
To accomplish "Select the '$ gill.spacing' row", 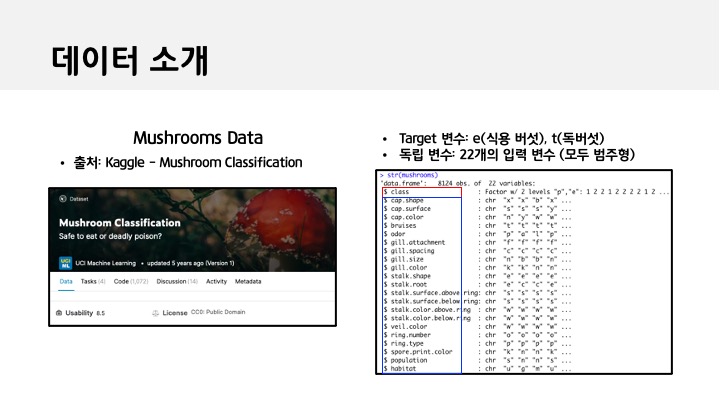I will 478,251.
